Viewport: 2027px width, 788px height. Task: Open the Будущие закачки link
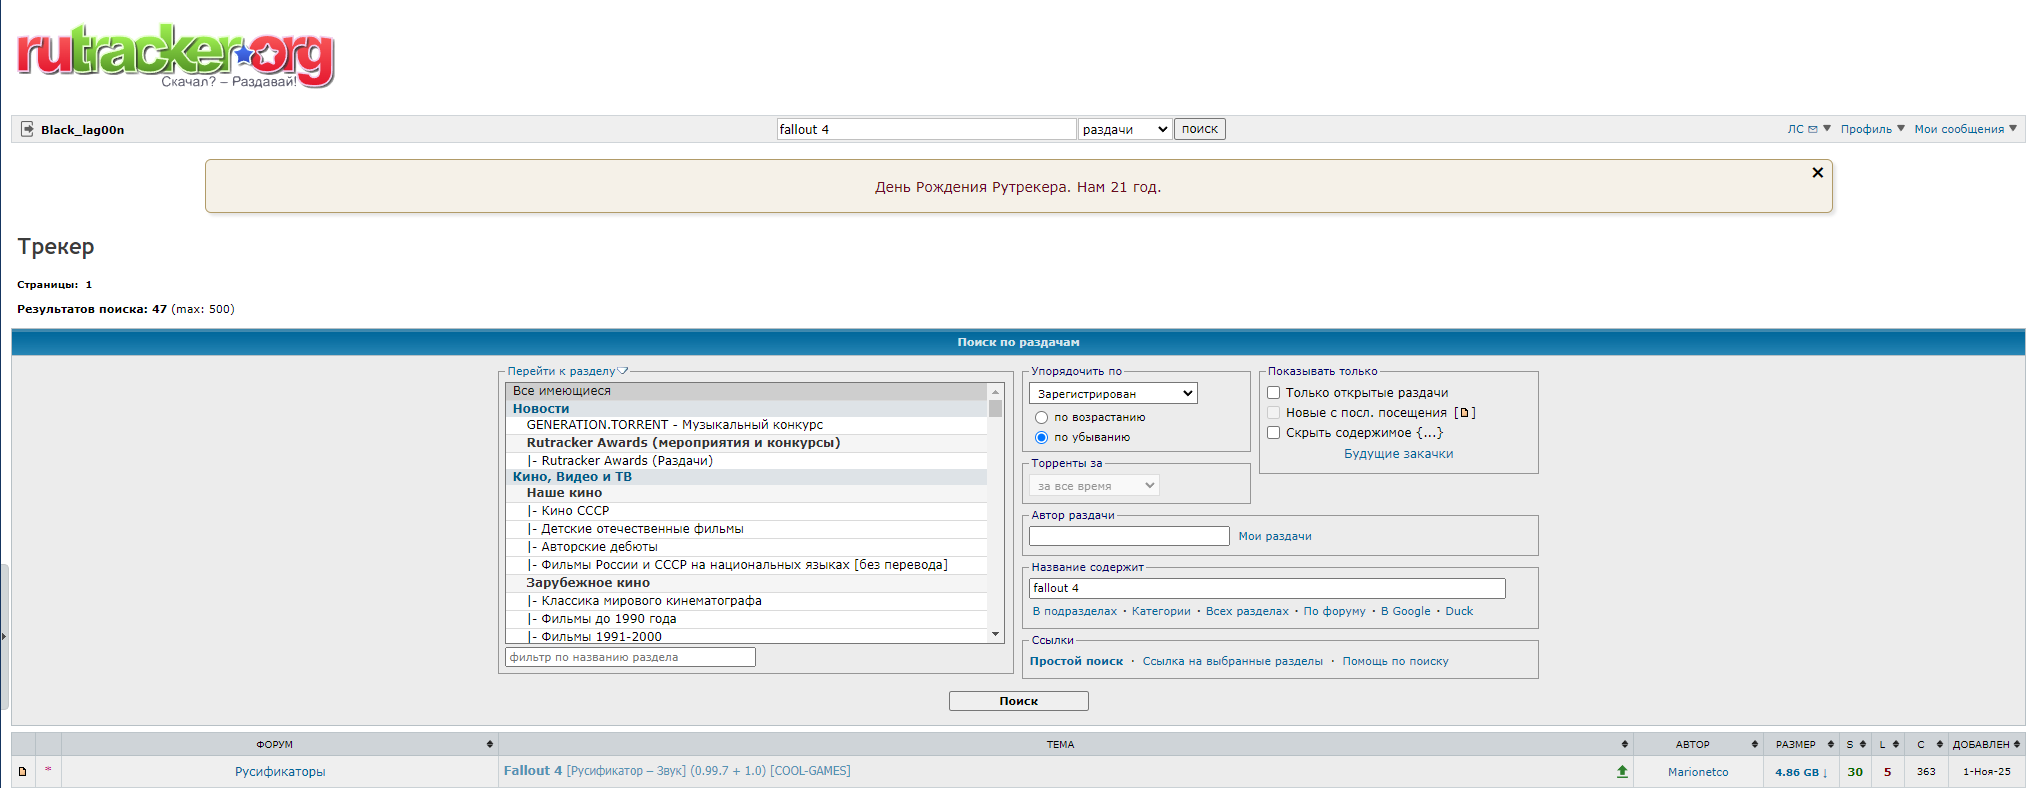(x=1398, y=454)
